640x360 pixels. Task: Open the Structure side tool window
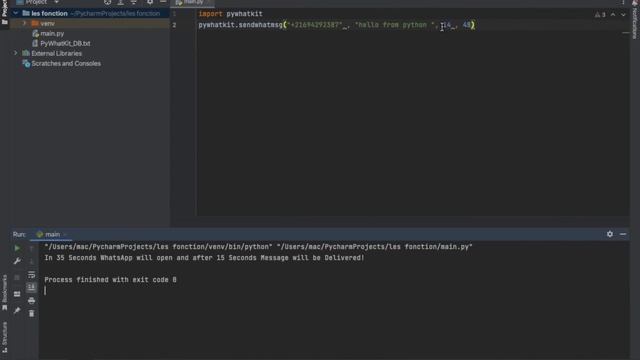[x=4, y=337]
